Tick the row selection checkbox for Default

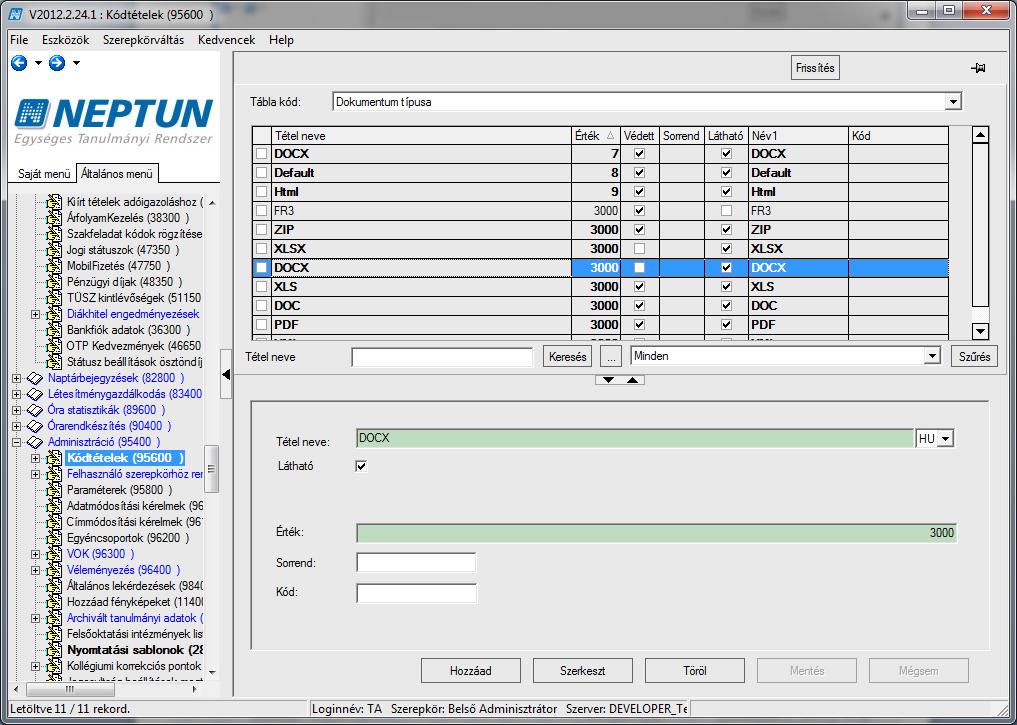point(261,172)
